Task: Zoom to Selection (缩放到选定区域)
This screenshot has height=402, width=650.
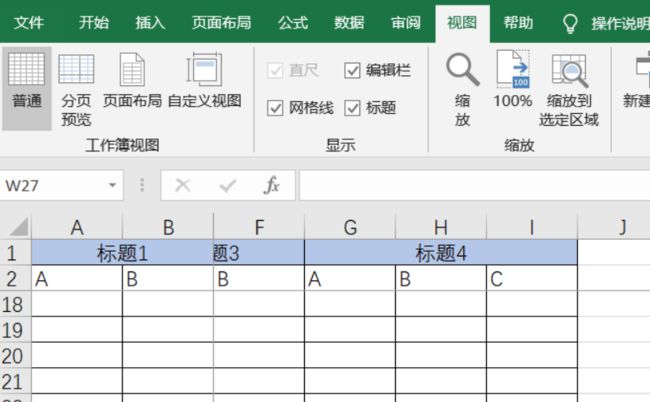Action: [569, 90]
